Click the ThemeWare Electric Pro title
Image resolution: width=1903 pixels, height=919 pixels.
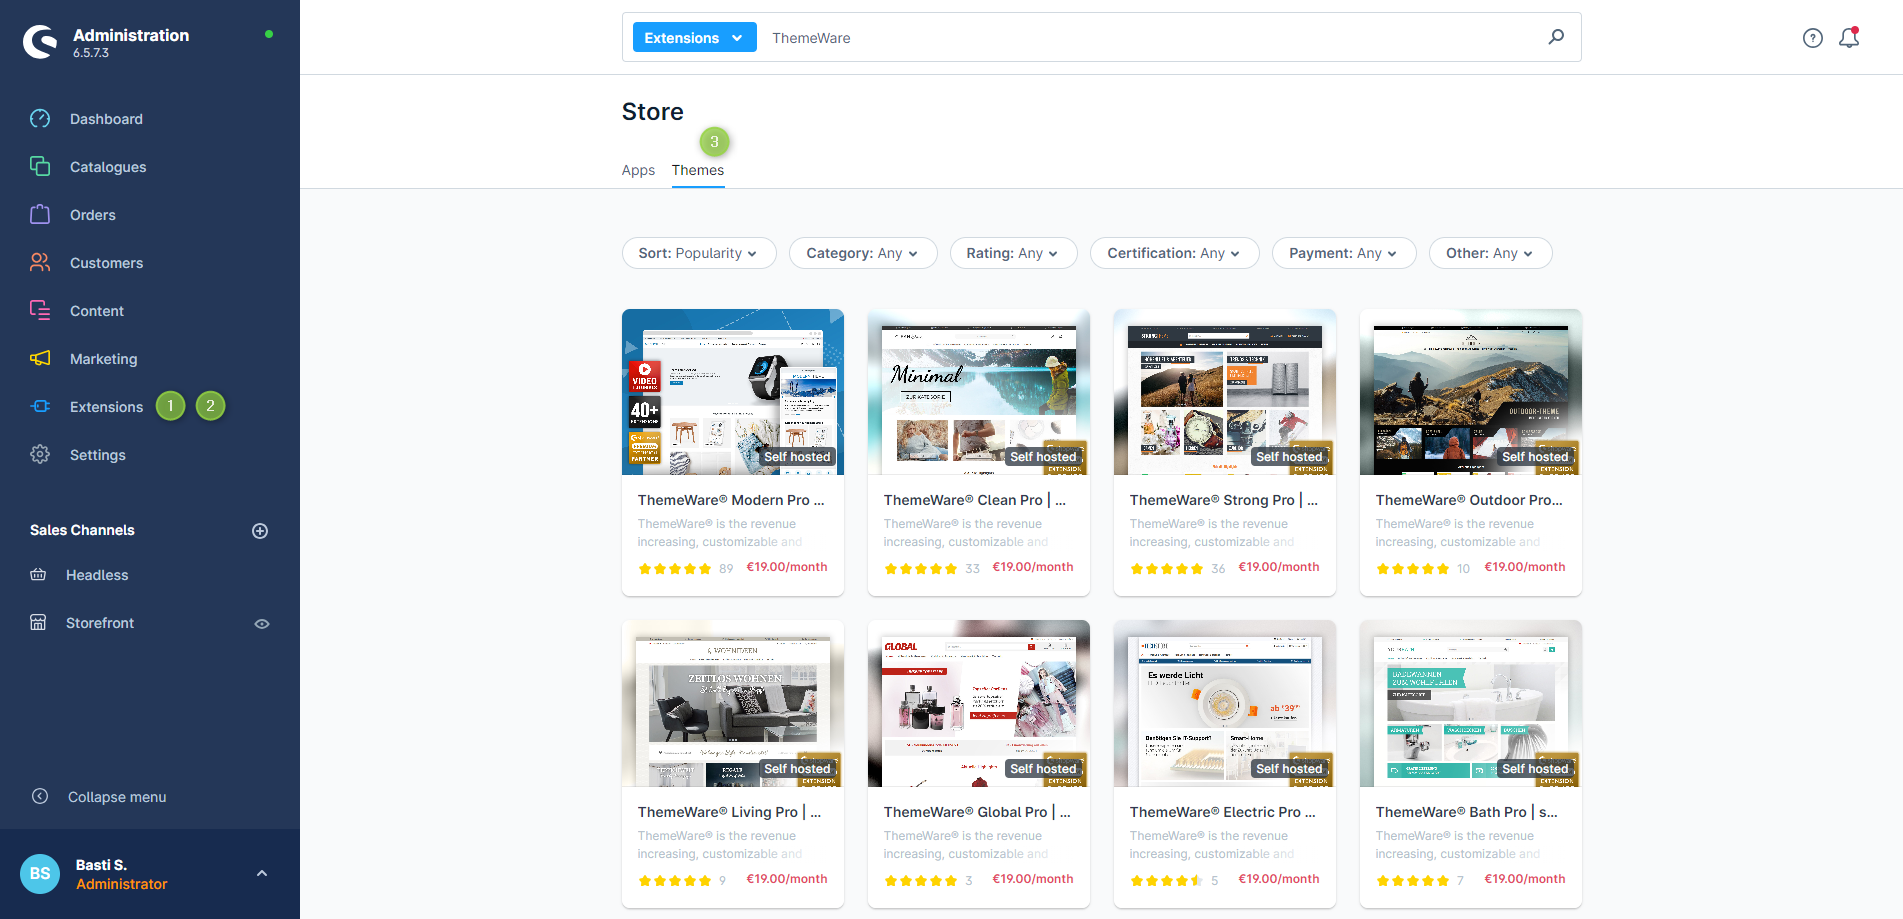(x=1223, y=812)
